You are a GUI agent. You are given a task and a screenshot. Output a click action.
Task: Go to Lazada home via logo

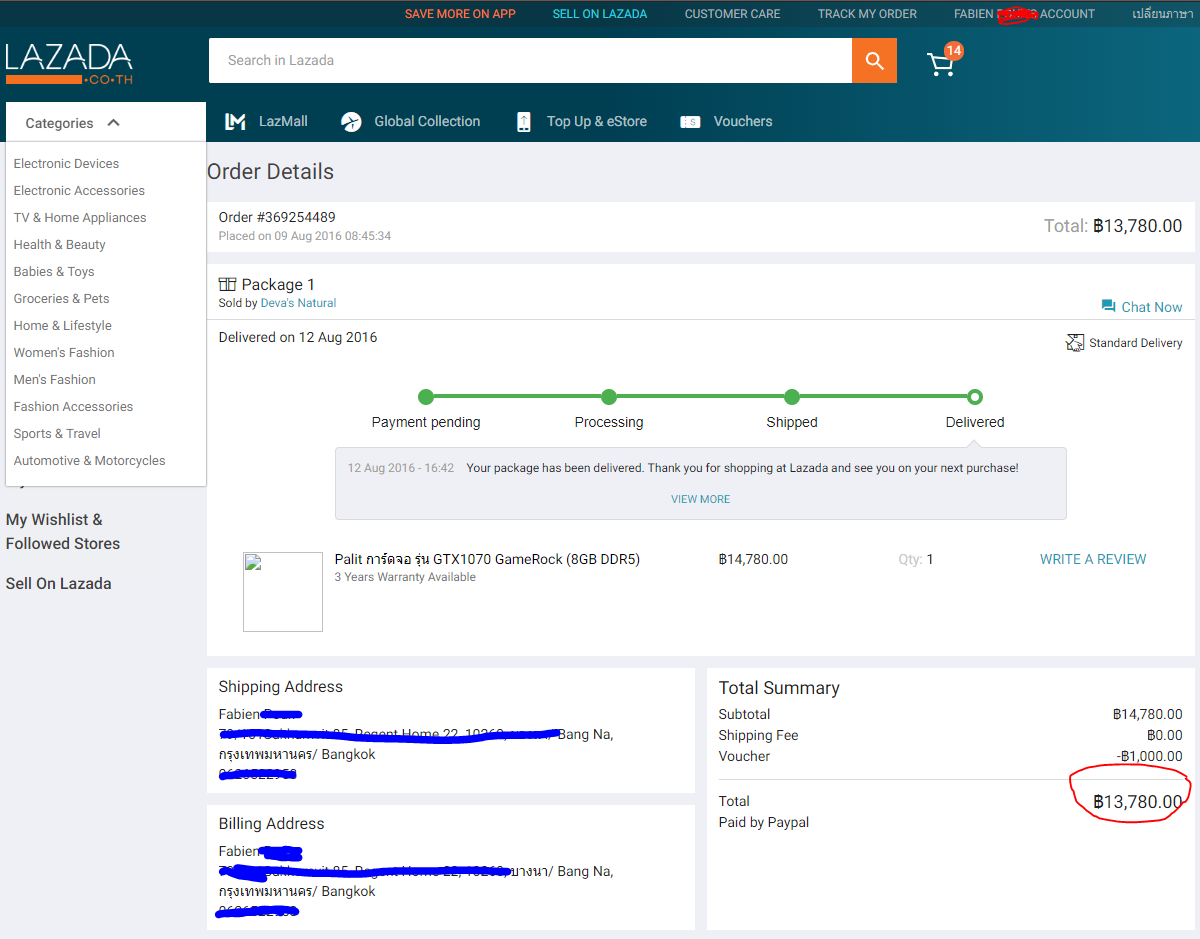click(69, 63)
